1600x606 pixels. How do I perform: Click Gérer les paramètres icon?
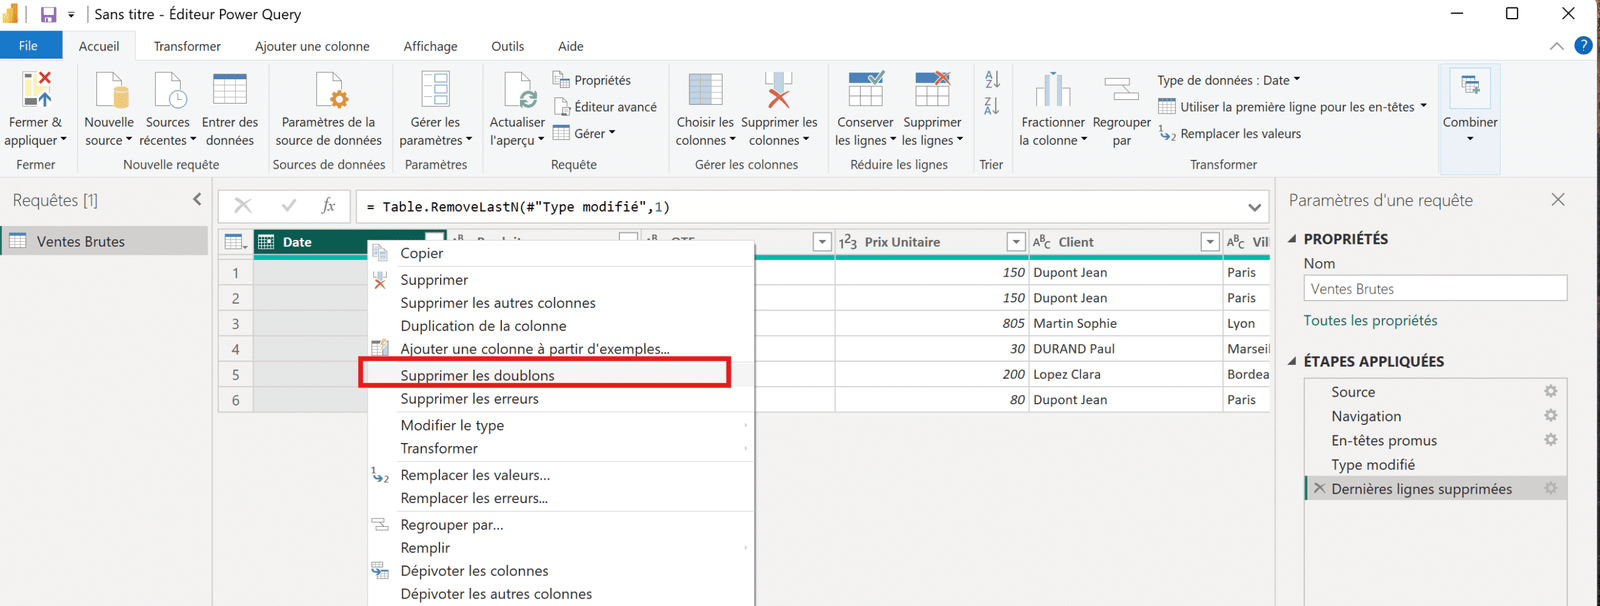point(436,90)
